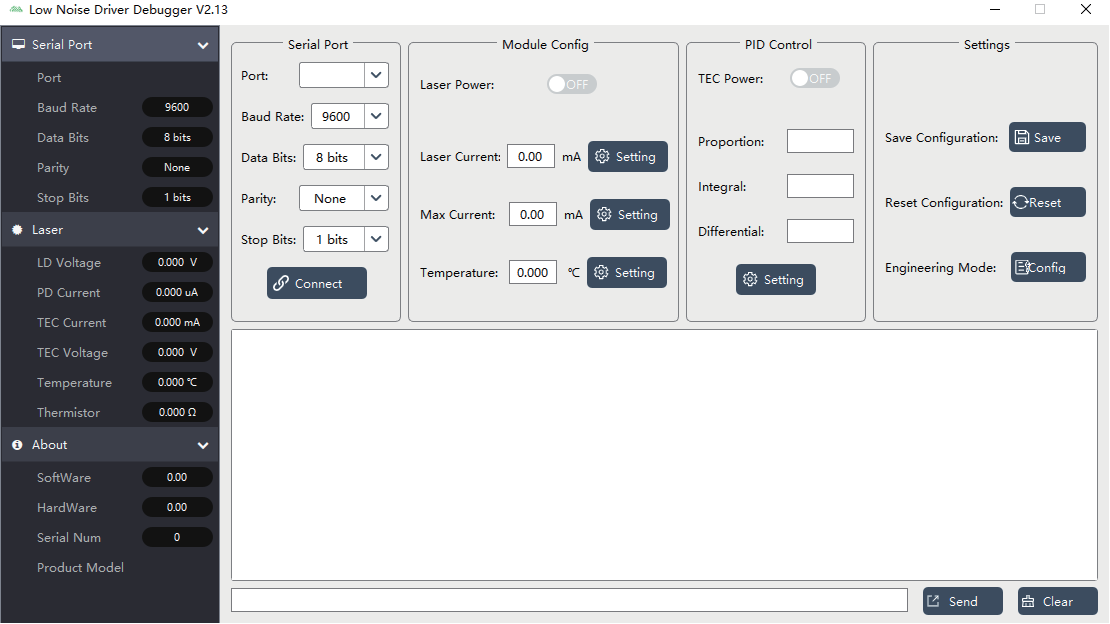Open the Baud Rate dropdown
This screenshot has width=1110, height=624.
click(x=376, y=117)
